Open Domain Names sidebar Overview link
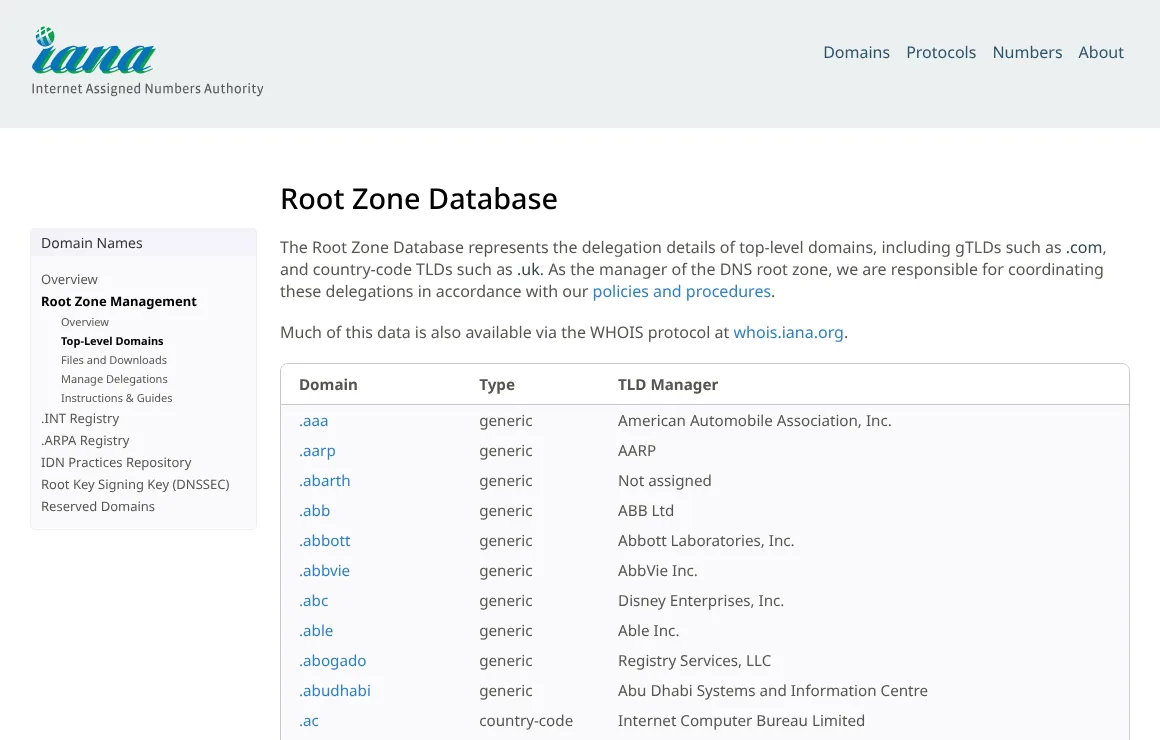1160x740 pixels. coord(70,280)
